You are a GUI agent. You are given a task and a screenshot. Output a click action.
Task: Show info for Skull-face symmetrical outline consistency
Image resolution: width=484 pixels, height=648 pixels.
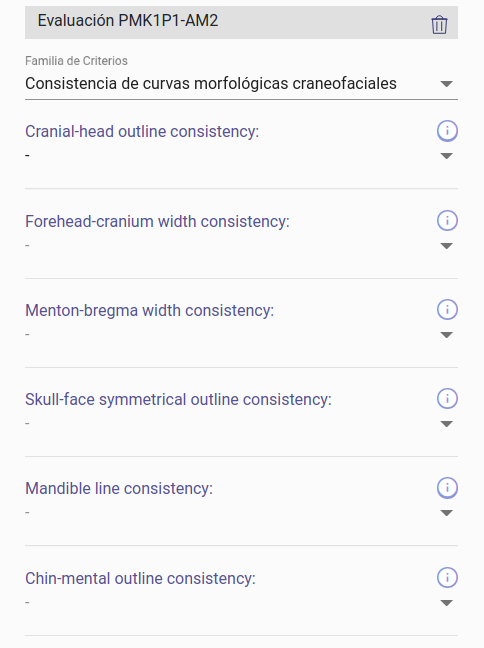tap(447, 399)
